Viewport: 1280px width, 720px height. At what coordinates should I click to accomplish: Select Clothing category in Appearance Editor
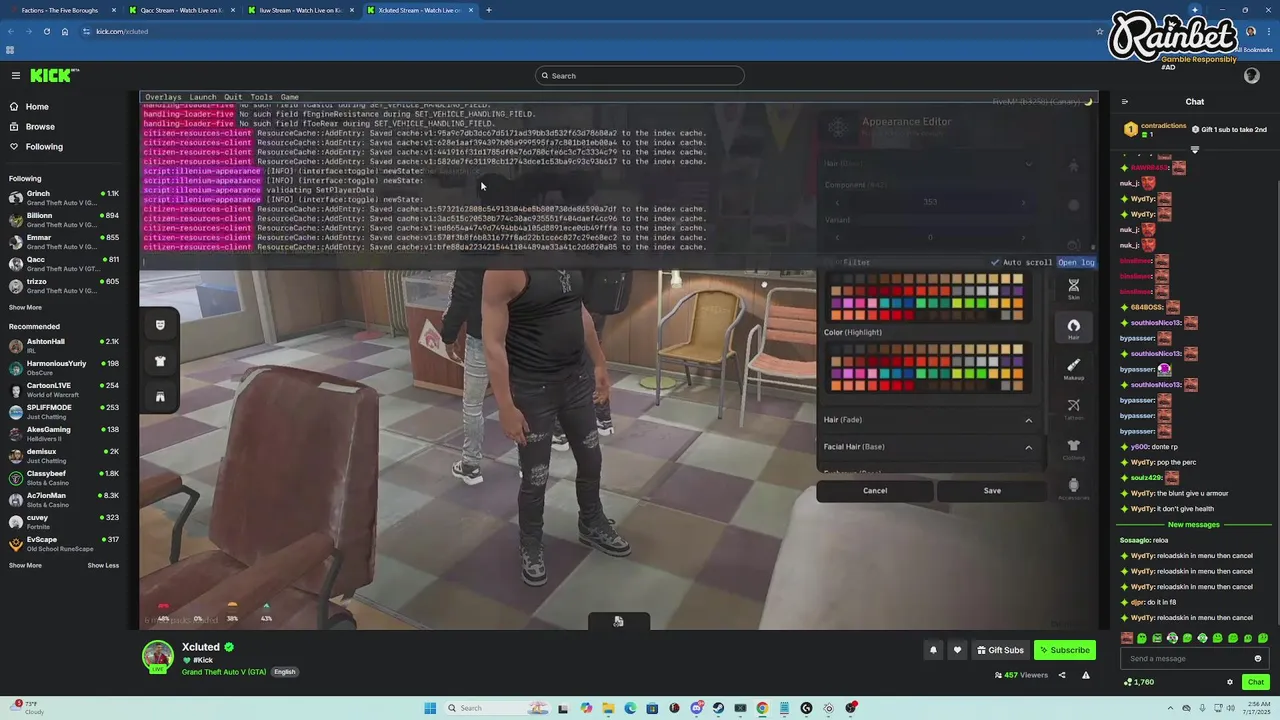pyautogui.click(x=1073, y=448)
